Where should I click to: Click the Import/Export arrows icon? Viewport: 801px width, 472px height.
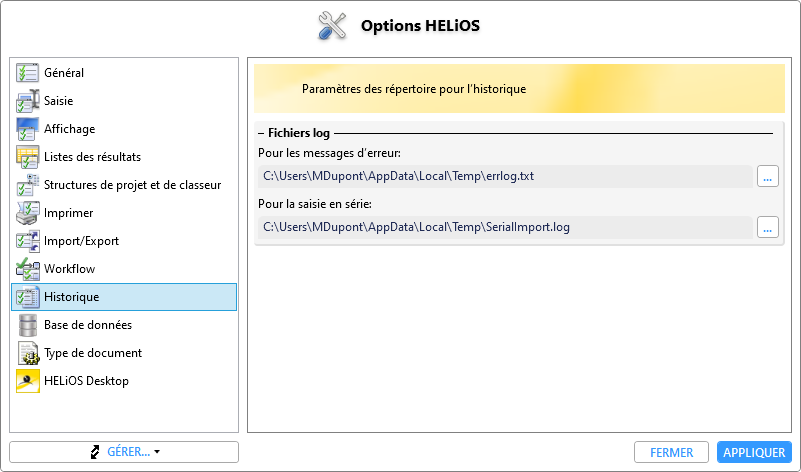pos(28,241)
